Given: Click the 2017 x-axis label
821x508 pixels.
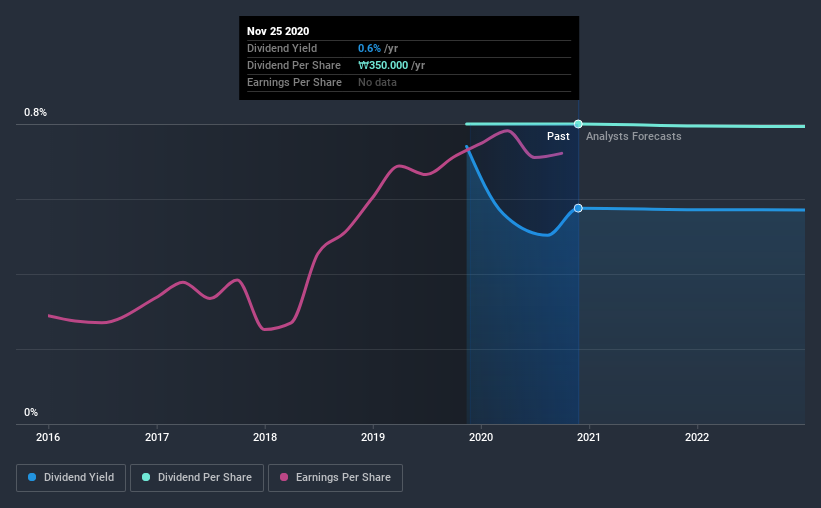Looking at the screenshot, I should 157,437.
